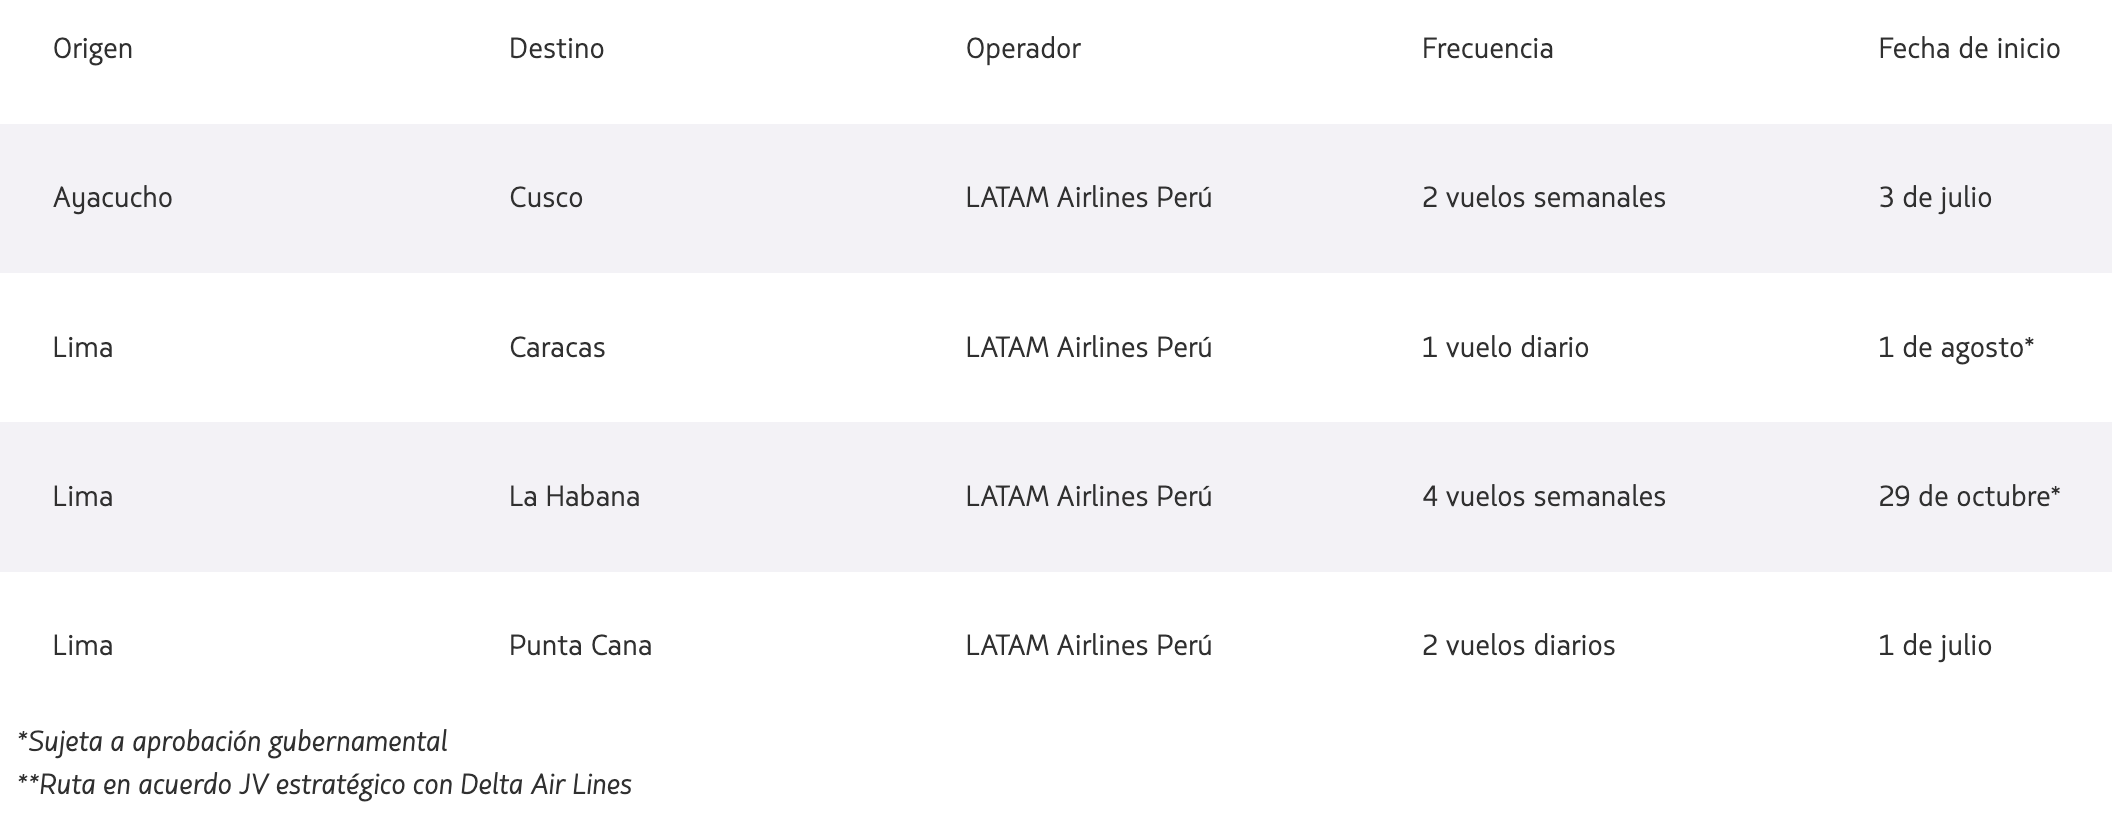This screenshot has height=832, width=2112.
Task: Select the 2 vuelos semanales frequency cell
Action: [1543, 198]
